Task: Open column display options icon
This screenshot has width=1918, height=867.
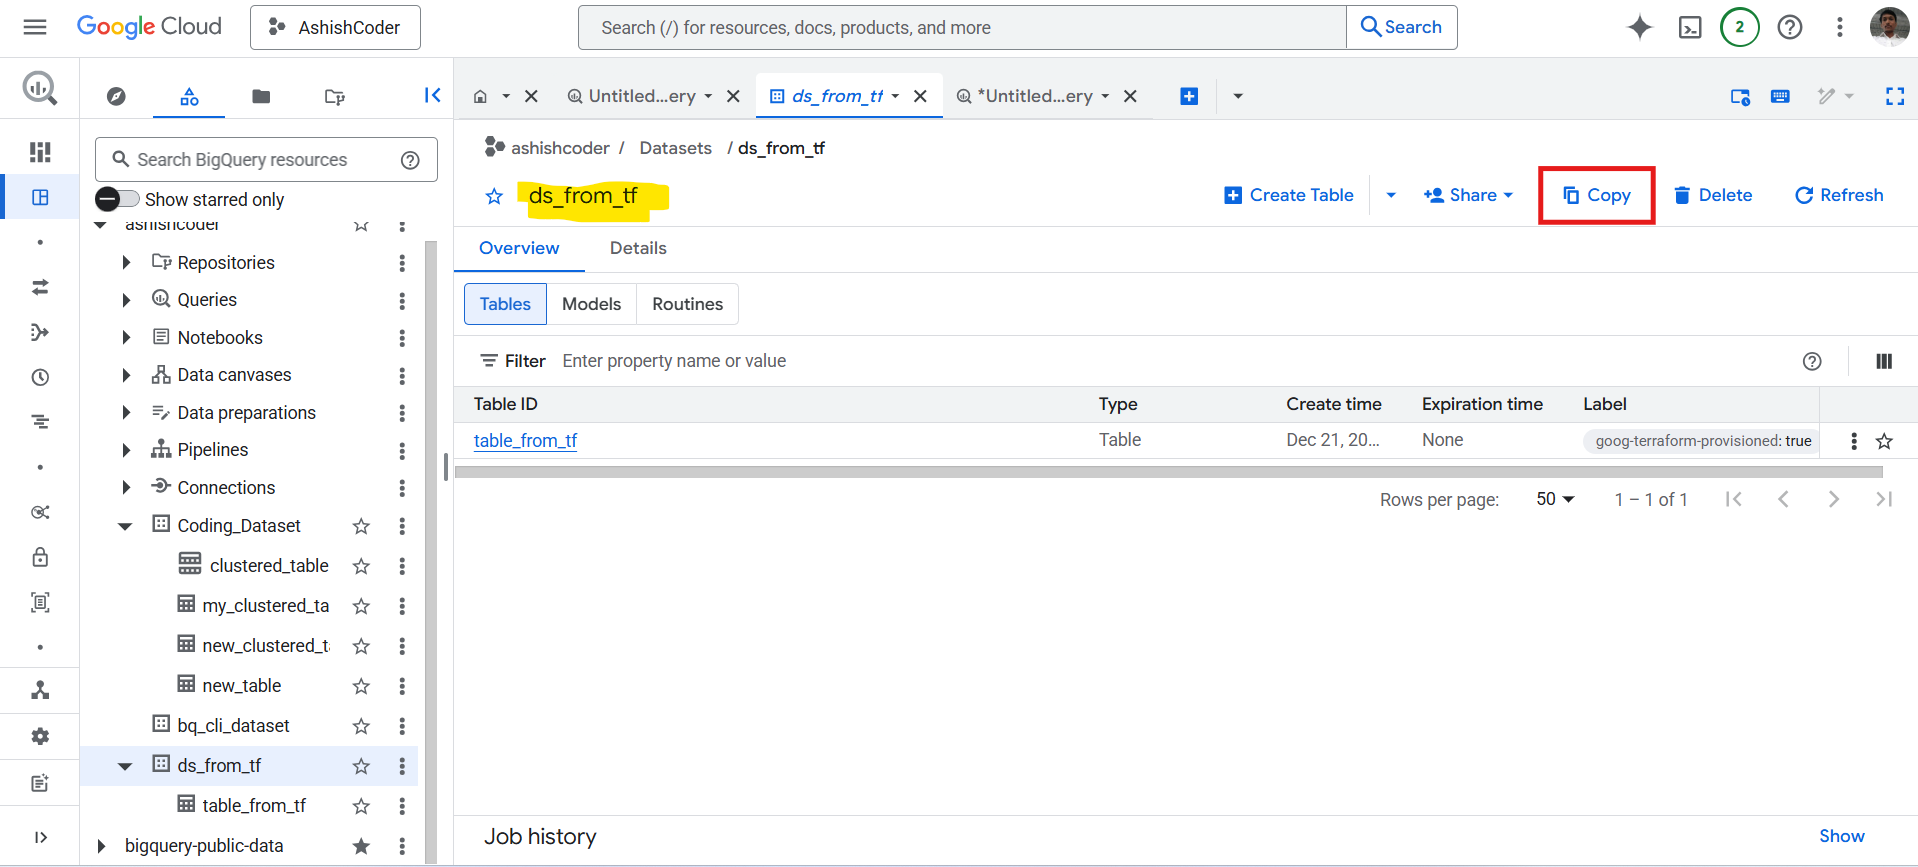Action: click(x=1884, y=361)
